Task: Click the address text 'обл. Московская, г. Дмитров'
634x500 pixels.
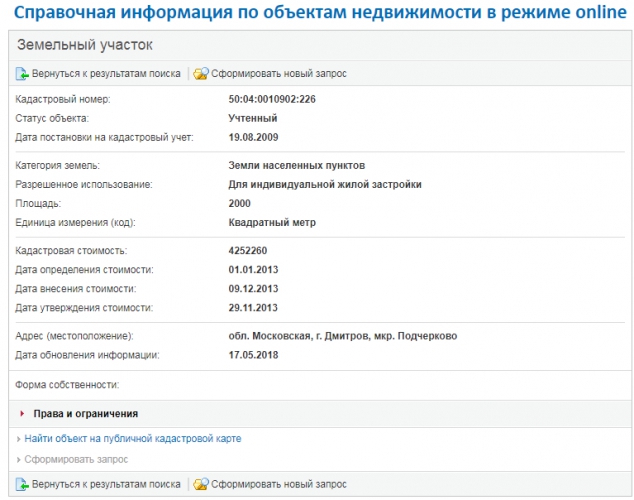Action: point(297,336)
